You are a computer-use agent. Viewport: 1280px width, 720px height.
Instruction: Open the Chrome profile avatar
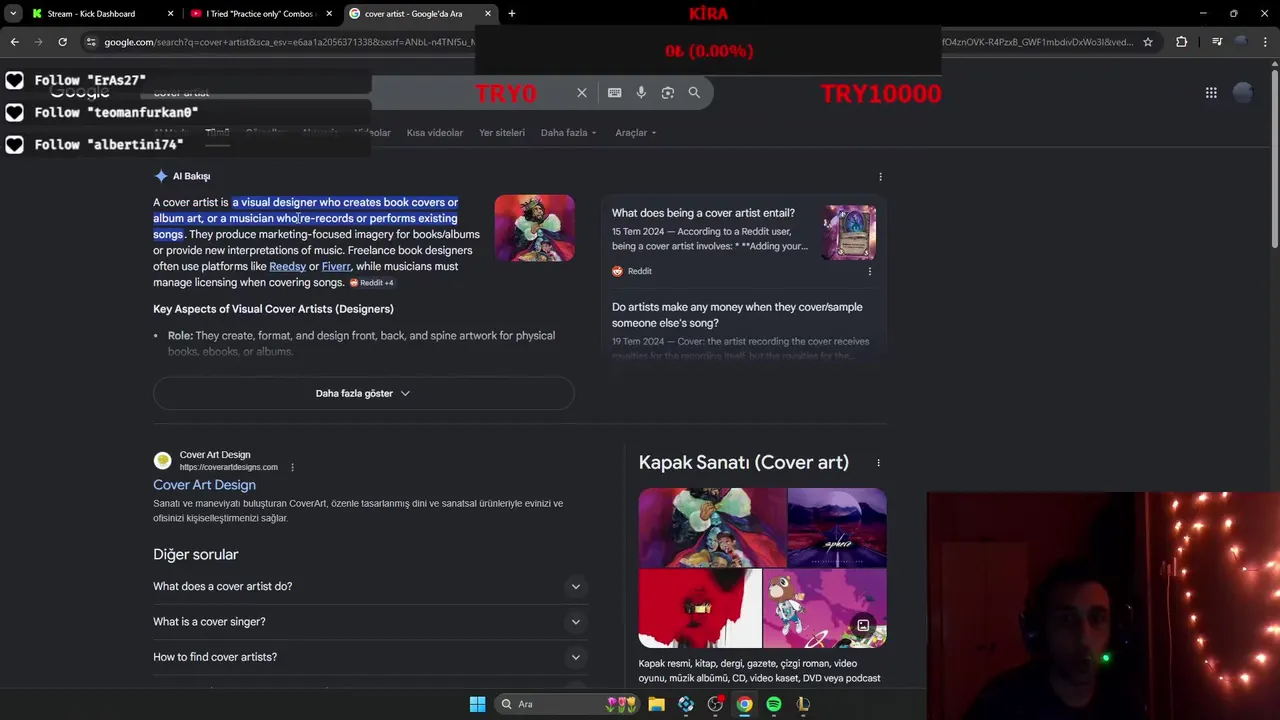point(1241,42)
